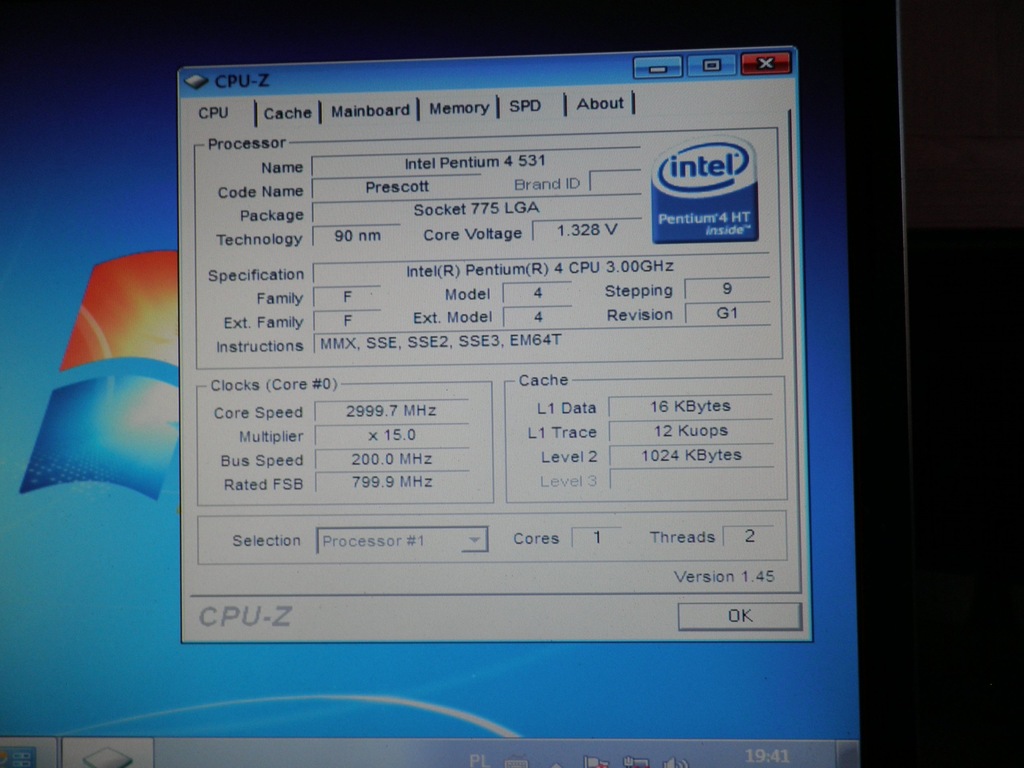This screenshot has width=1024, height=768.
Task: Open the Memory tab
Action: coord(458,108)
